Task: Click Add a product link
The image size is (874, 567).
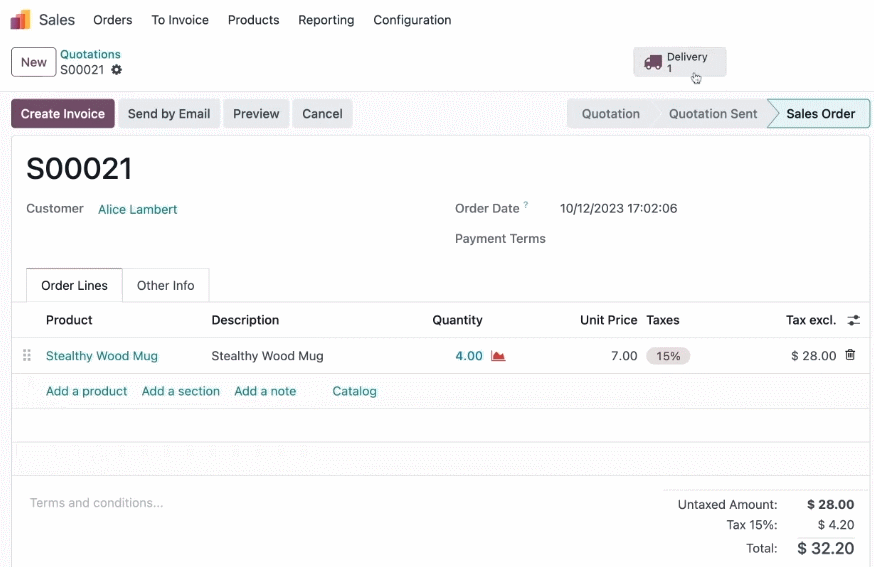Action: [86, 391]
